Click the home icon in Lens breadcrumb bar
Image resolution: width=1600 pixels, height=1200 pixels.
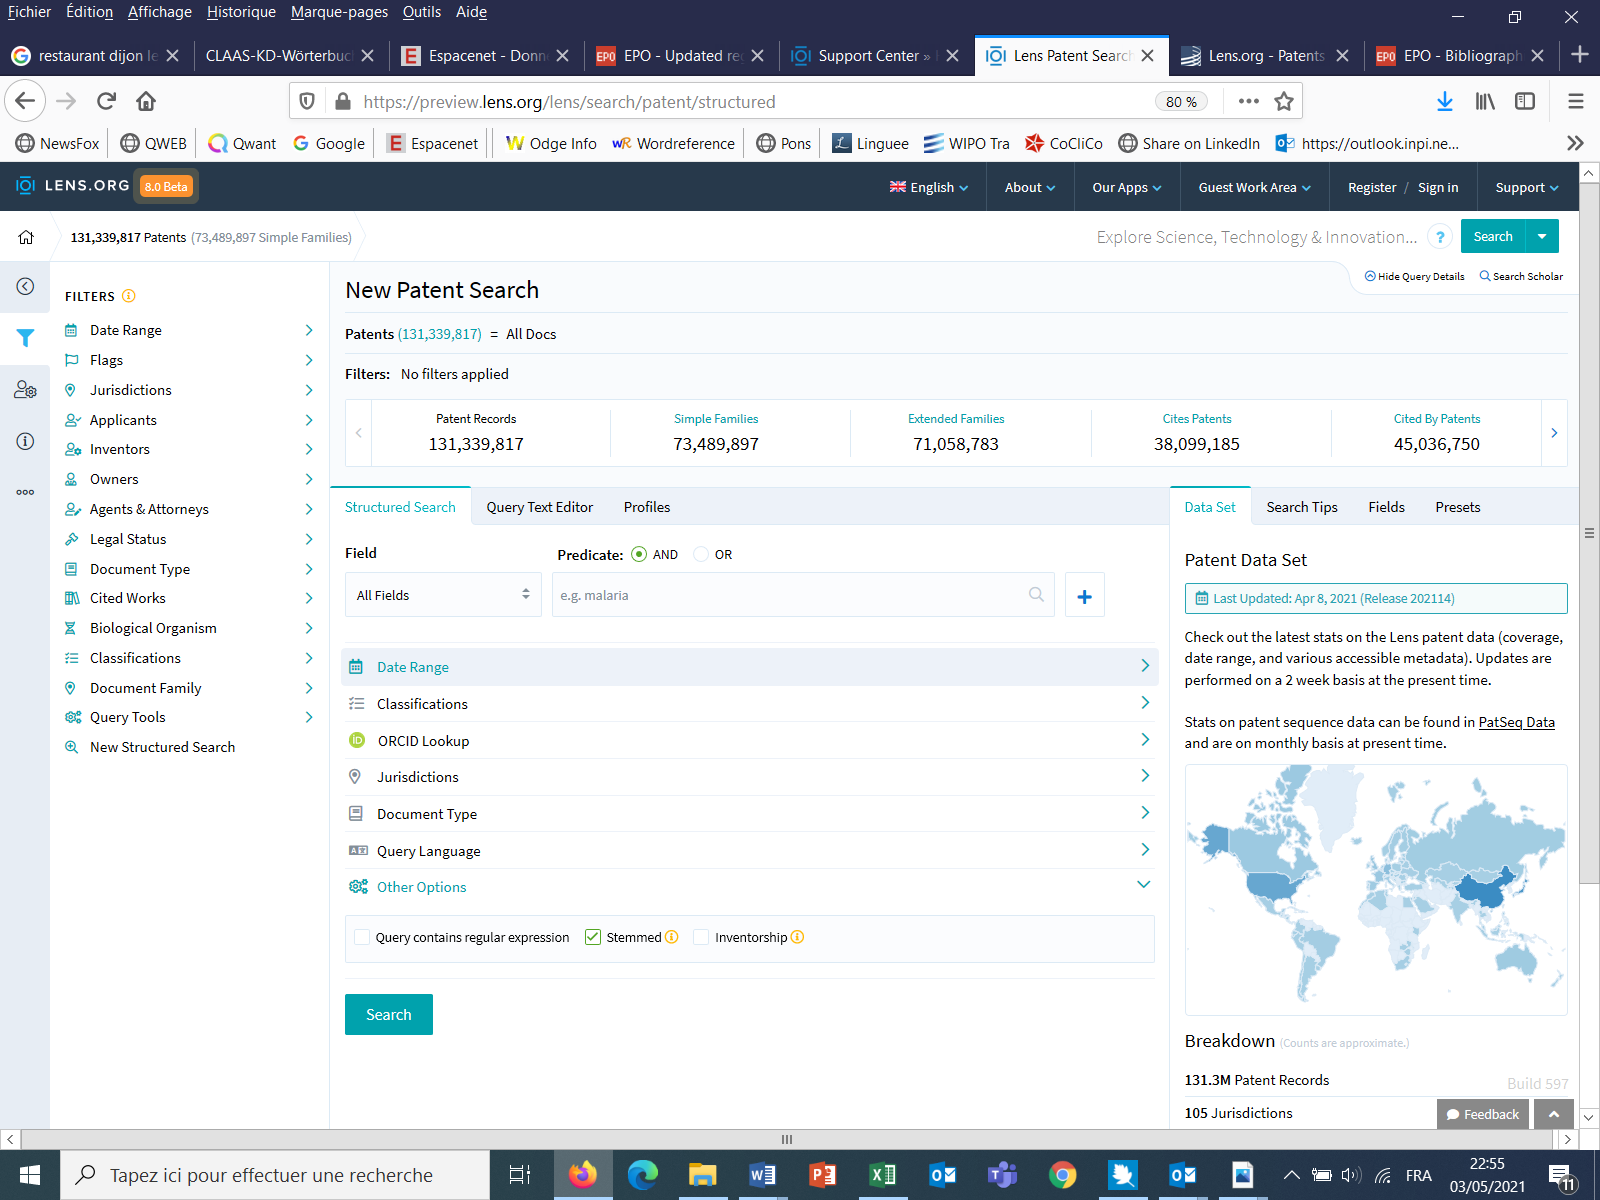pos(26,237)
